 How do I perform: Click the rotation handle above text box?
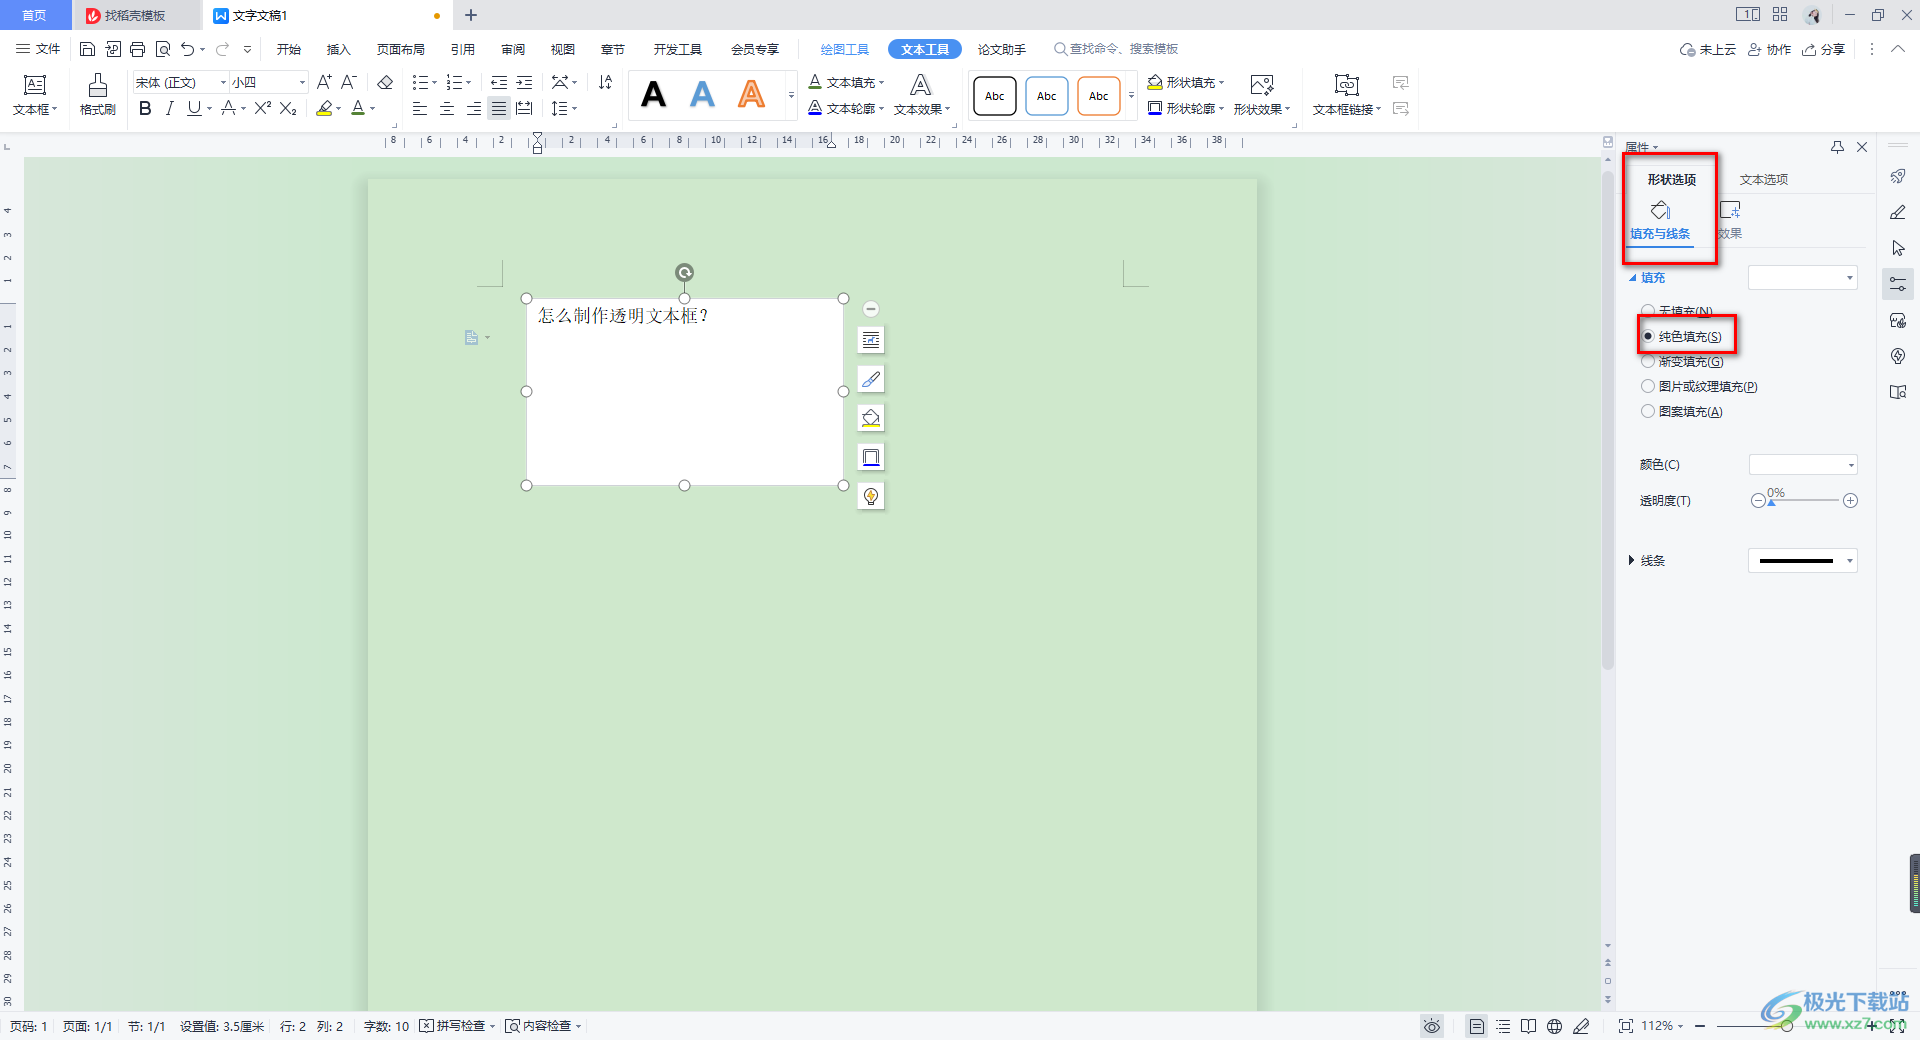pyautogui.click(x=684, y=272)
